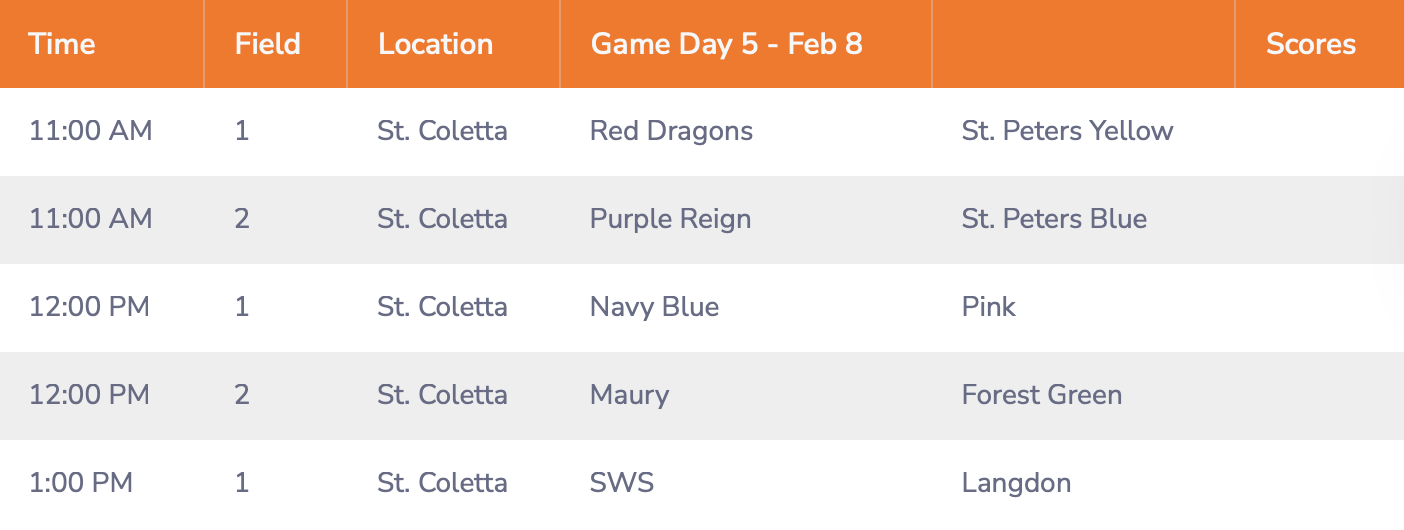This screenshot has width=1404, height=530.
Task: Select the Red Dragons team name
Action: (671, 131)
